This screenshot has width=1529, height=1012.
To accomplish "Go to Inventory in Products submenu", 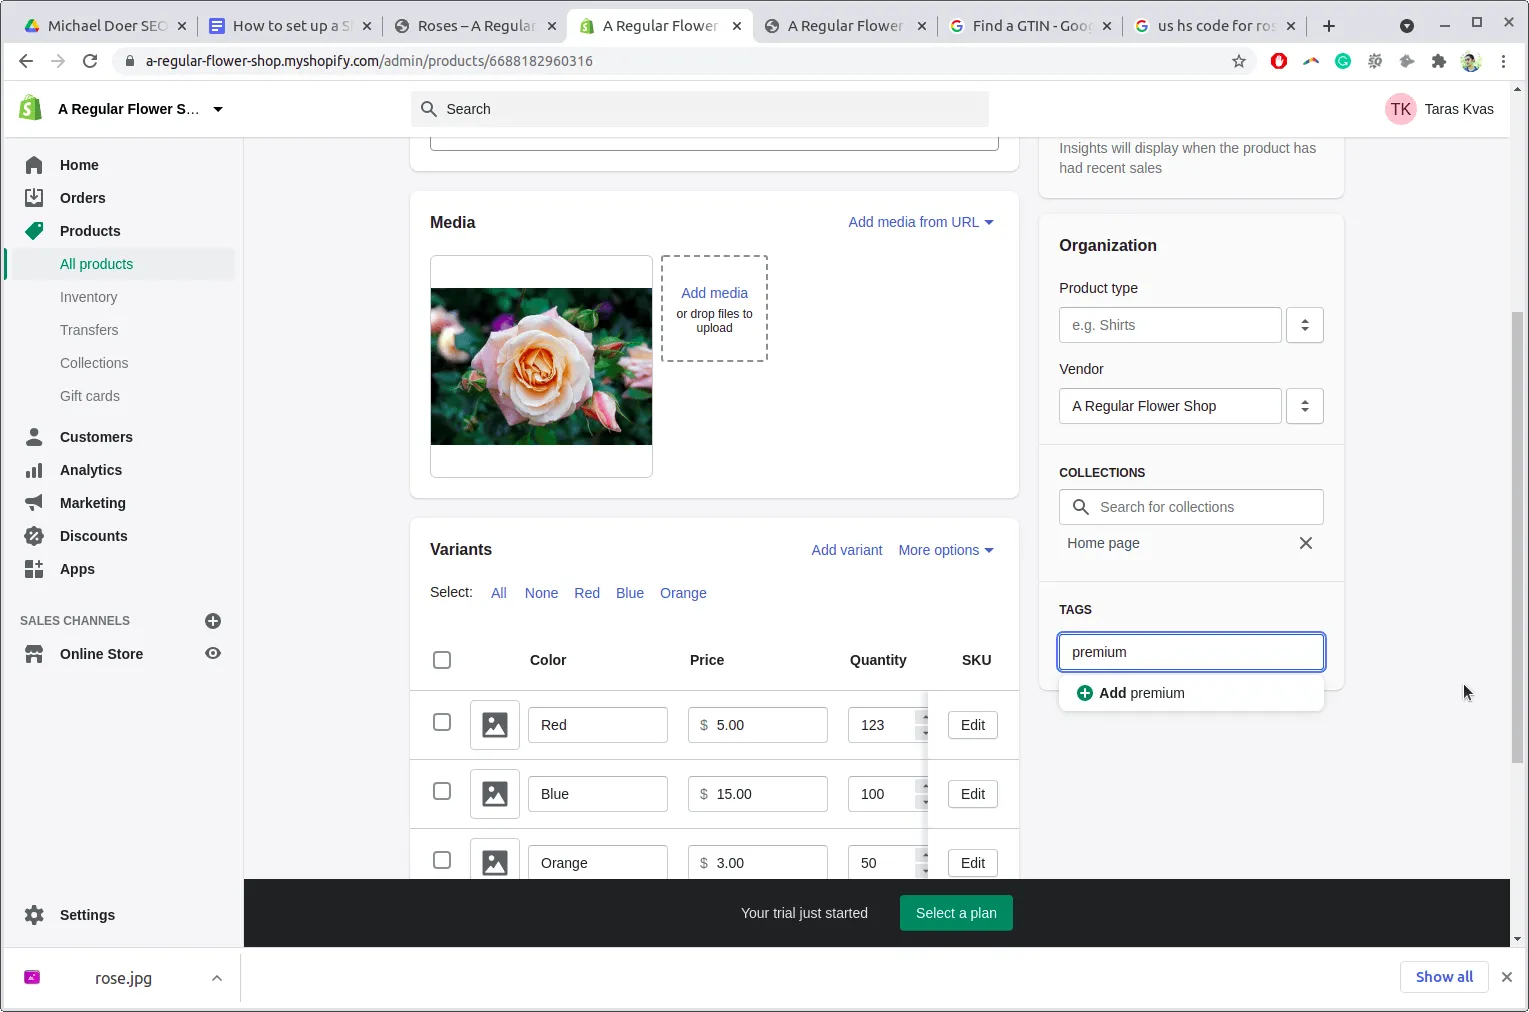I will (x=88, y=297).
